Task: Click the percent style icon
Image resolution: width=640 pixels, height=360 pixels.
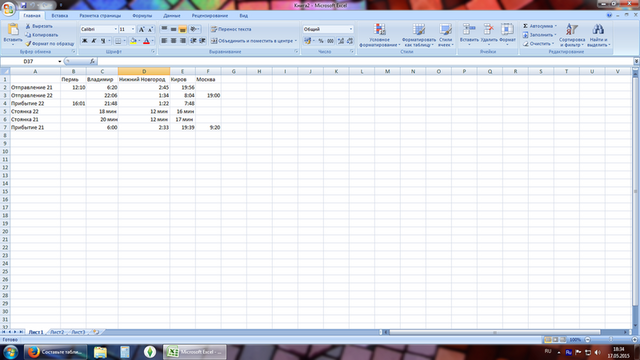Action: pyautogui.click(x=321, y=41)
